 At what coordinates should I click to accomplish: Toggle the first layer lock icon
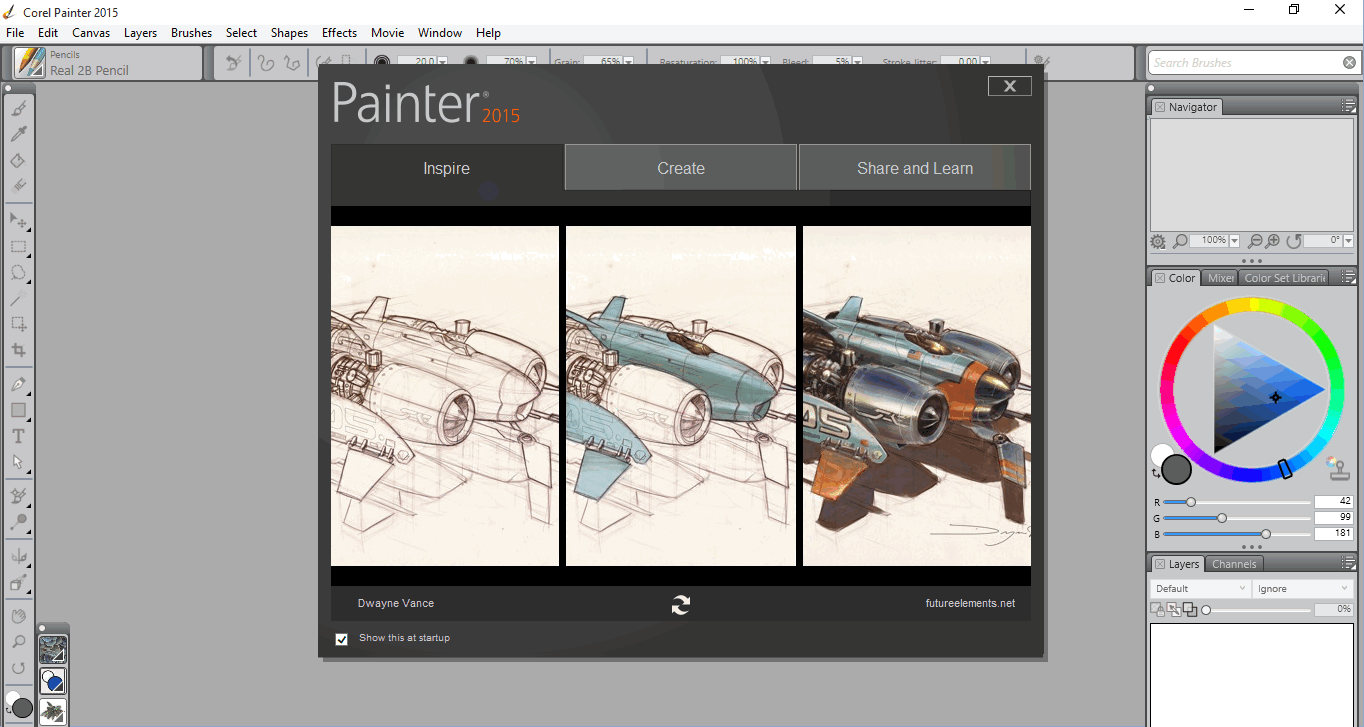(x=1157, y=609)
